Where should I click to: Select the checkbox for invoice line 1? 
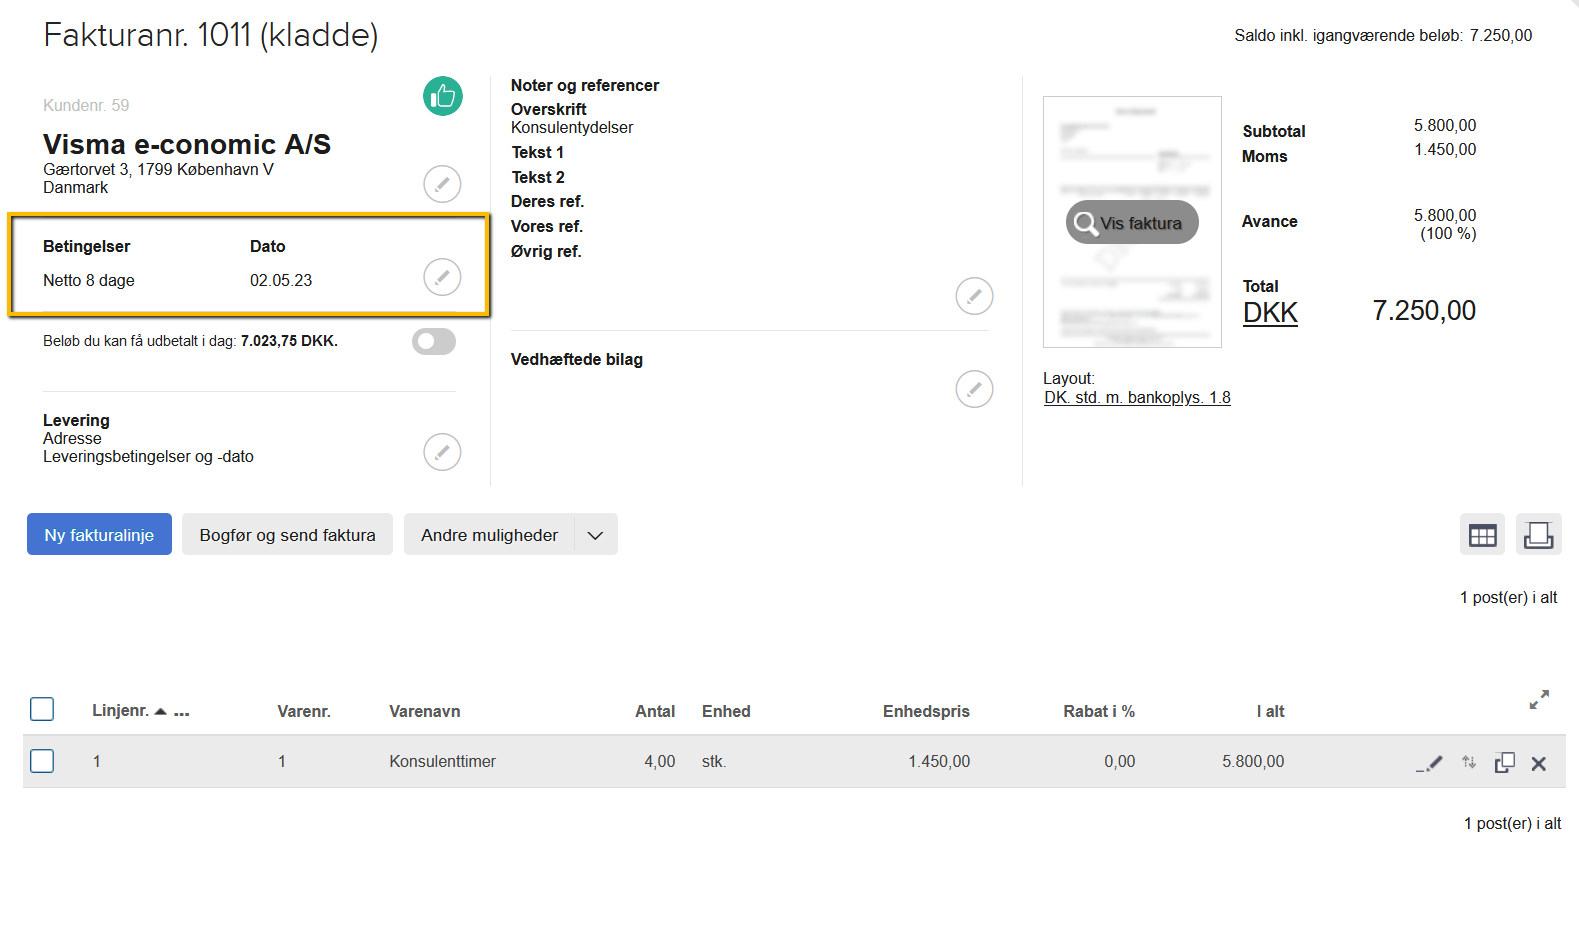(x=42, y=761)
